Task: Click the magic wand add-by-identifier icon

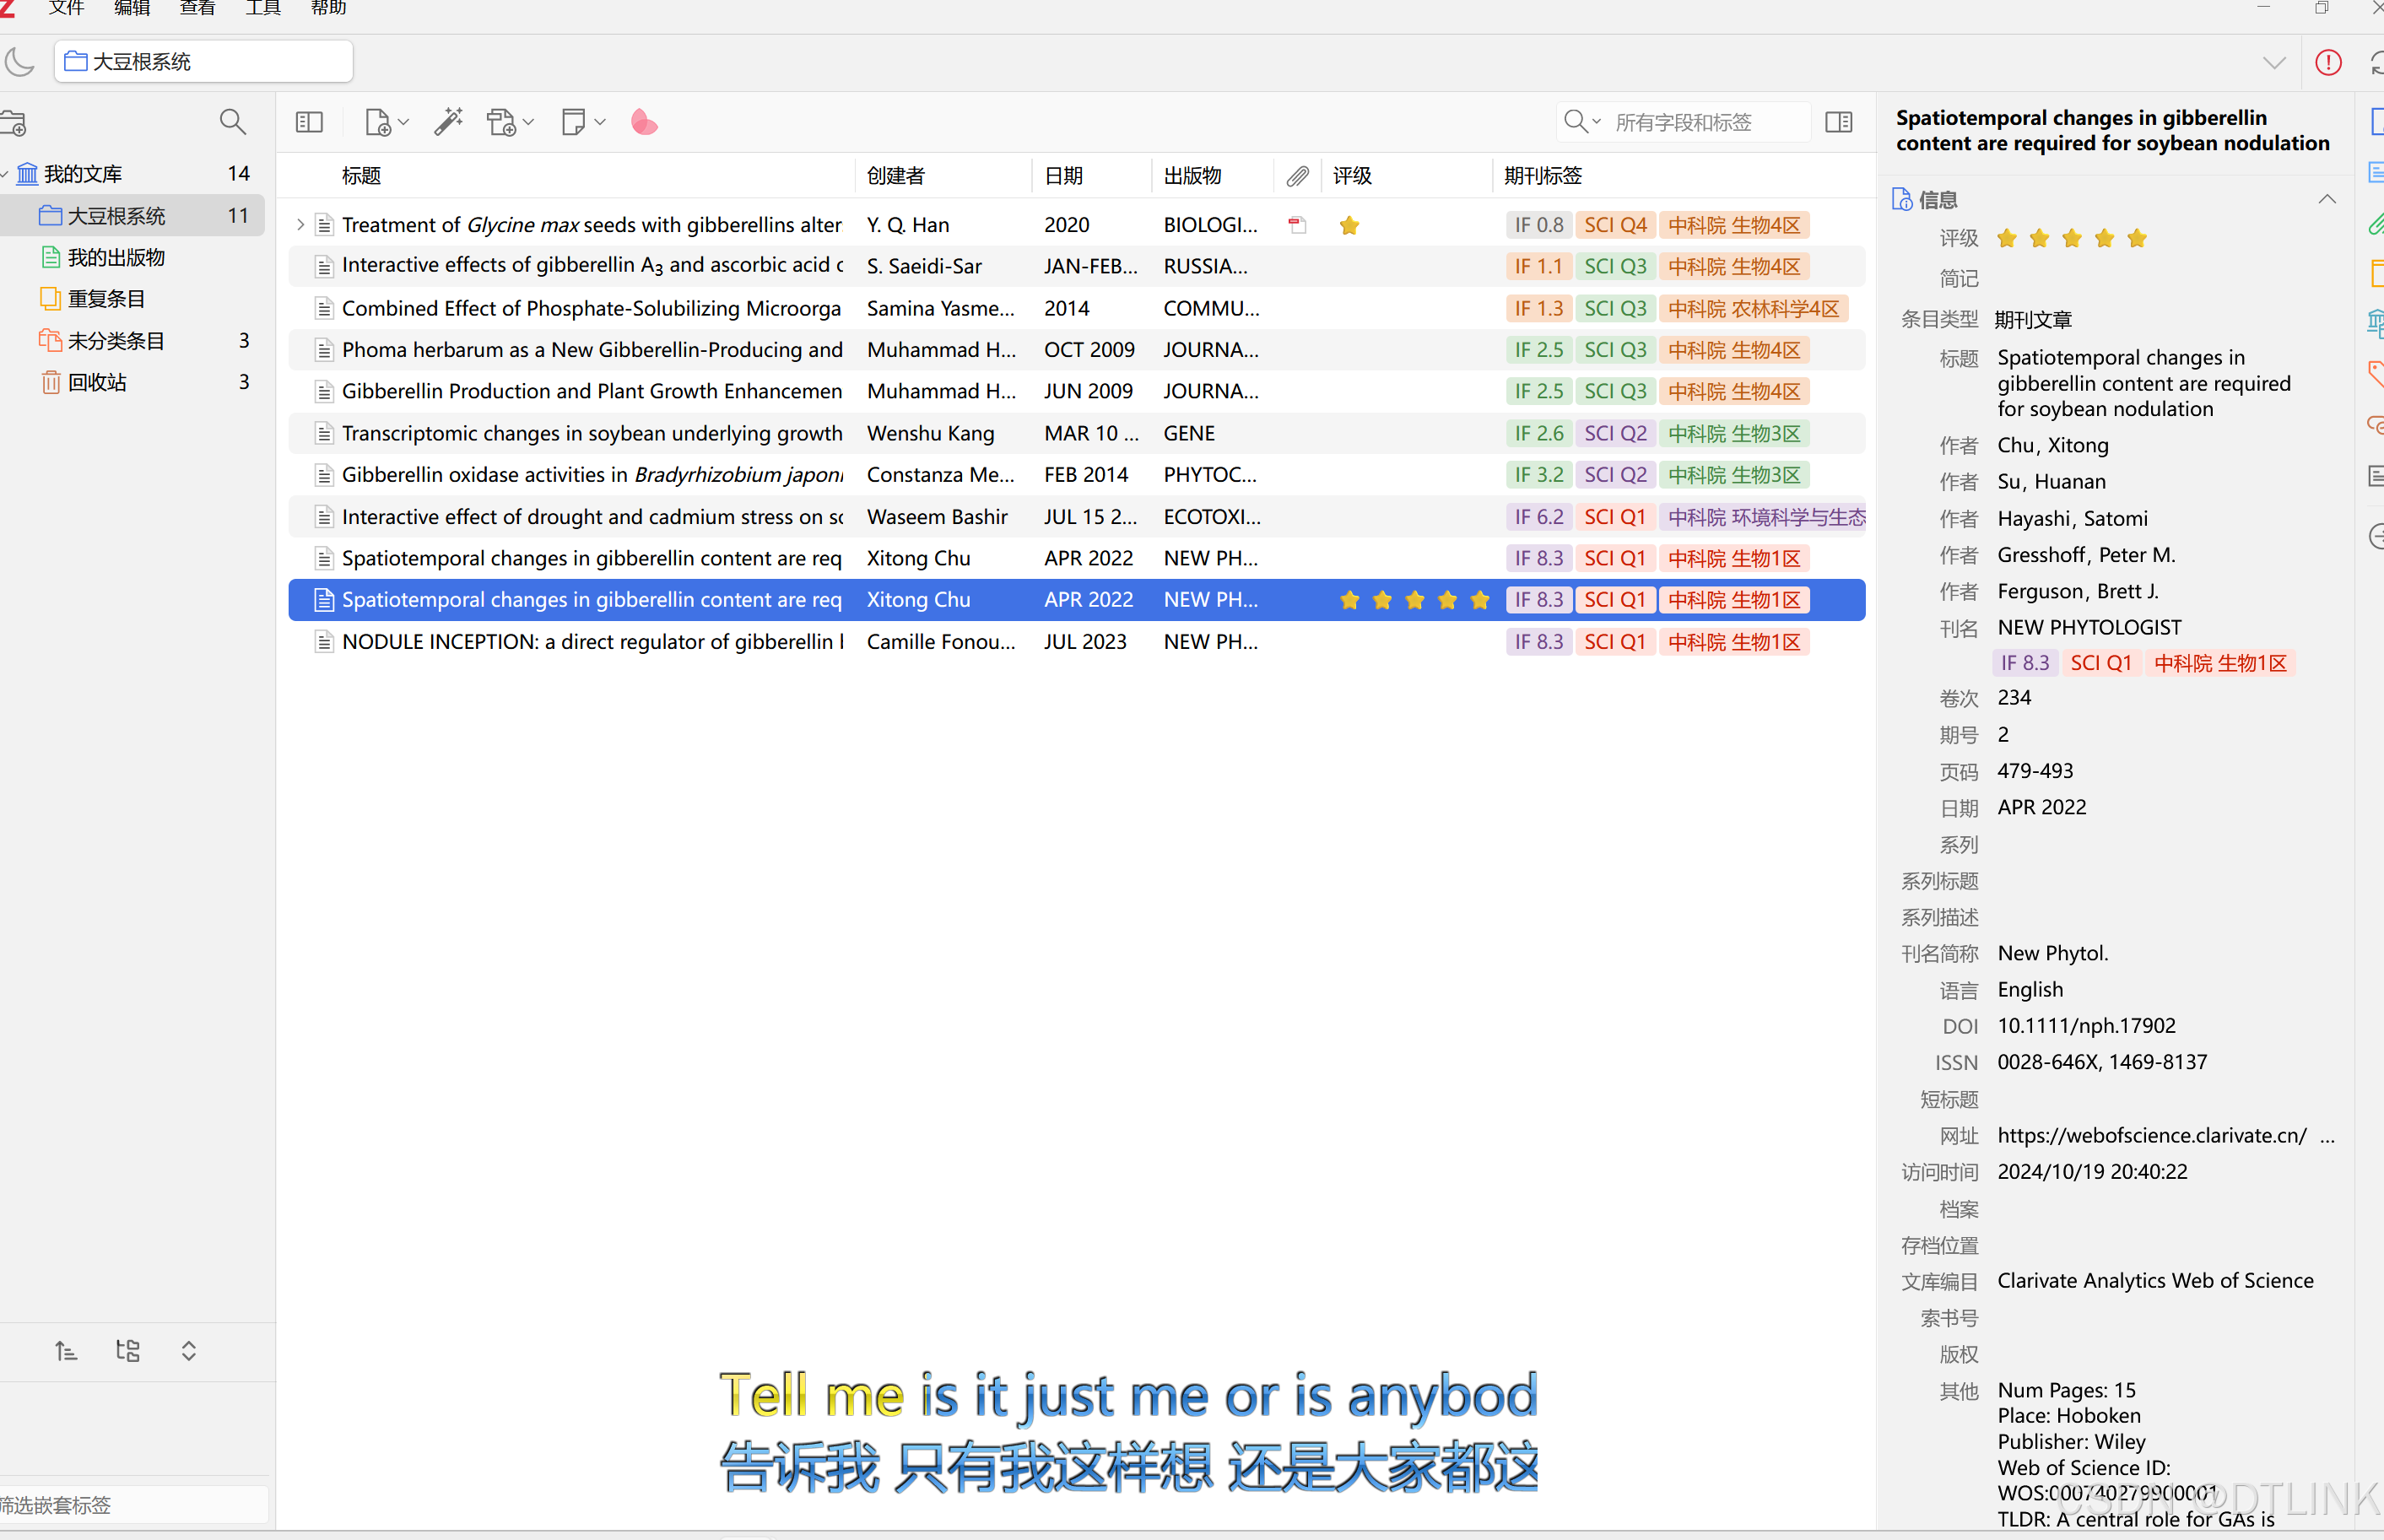Action: 448,122
